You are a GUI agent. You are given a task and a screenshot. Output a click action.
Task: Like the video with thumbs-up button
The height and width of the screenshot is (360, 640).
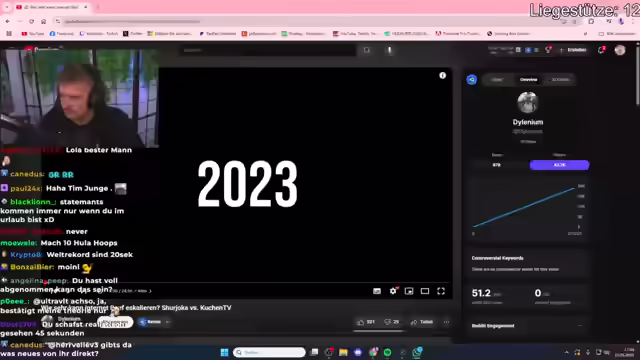pos(366,322)
